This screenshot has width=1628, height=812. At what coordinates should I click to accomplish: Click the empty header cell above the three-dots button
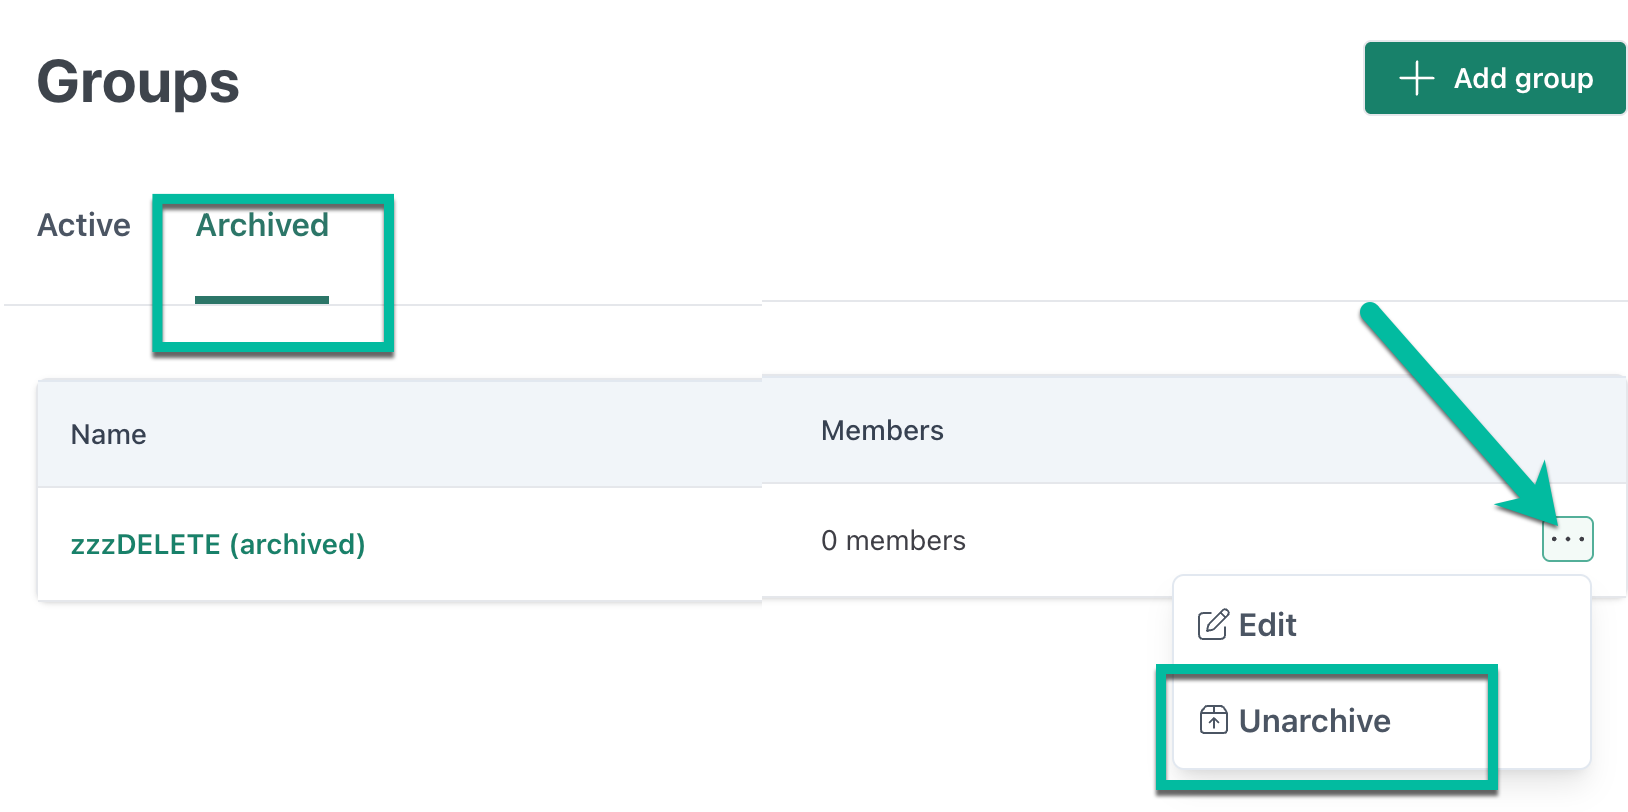click(x=1567, y=430)
